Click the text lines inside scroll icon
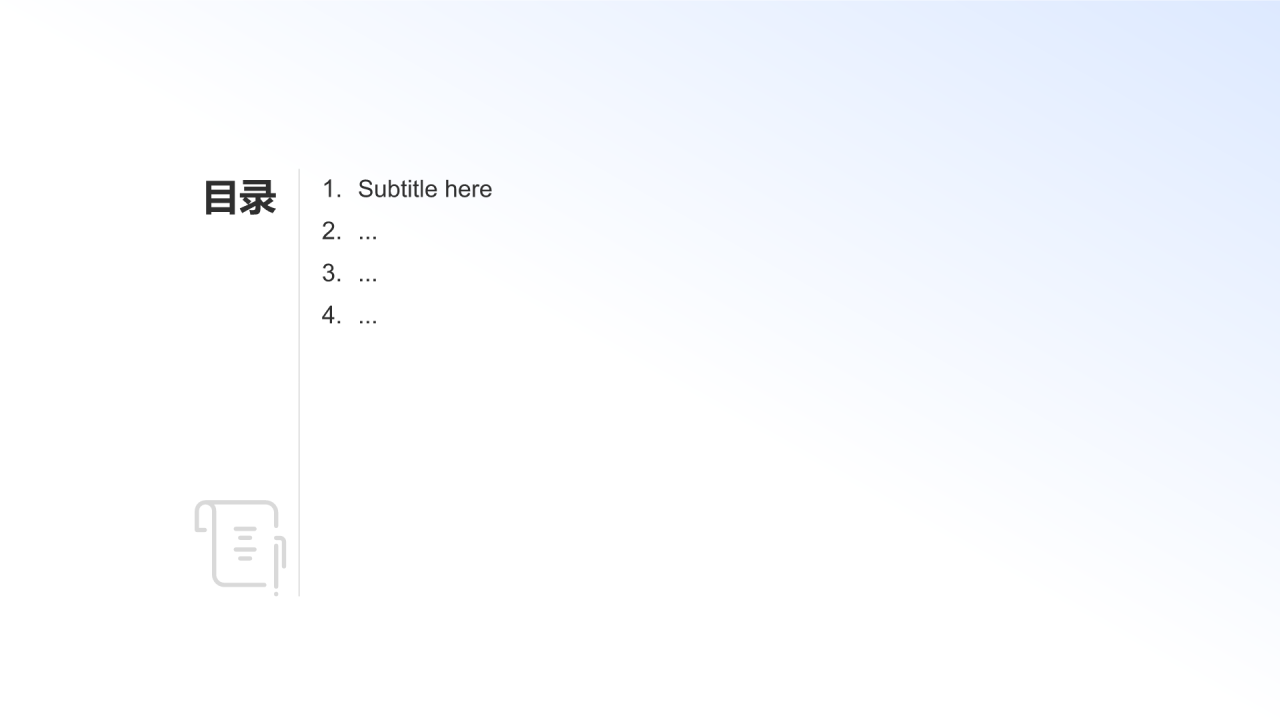Viewport: 1280px width, 720px height. (245, 543)
